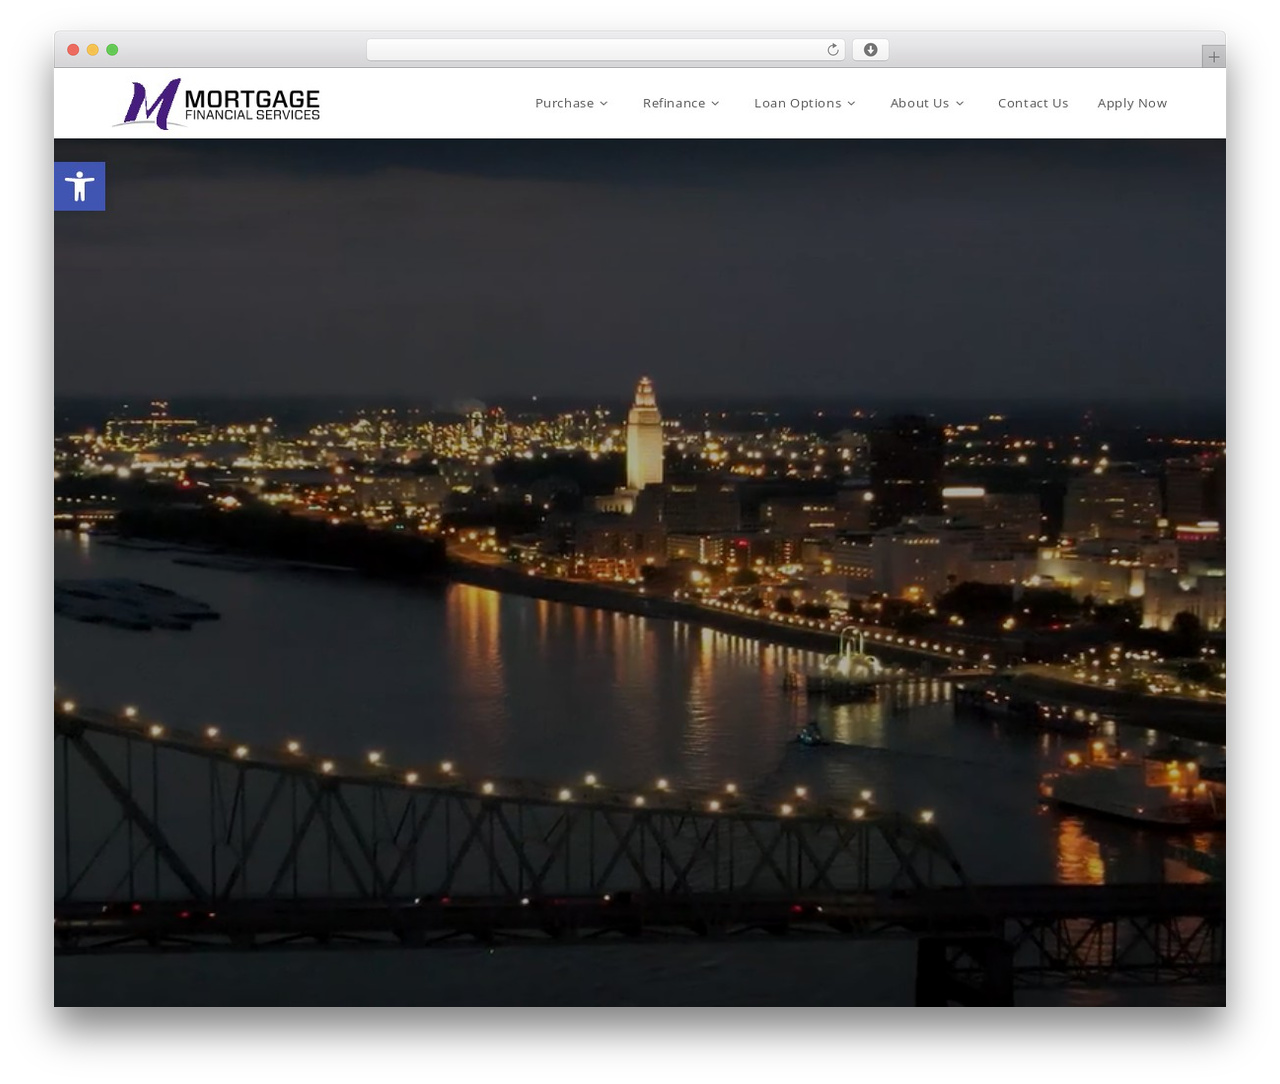Expand the Purchase menu chevron
This screenshot has height=1084, width=1280.
coord(604,104)
